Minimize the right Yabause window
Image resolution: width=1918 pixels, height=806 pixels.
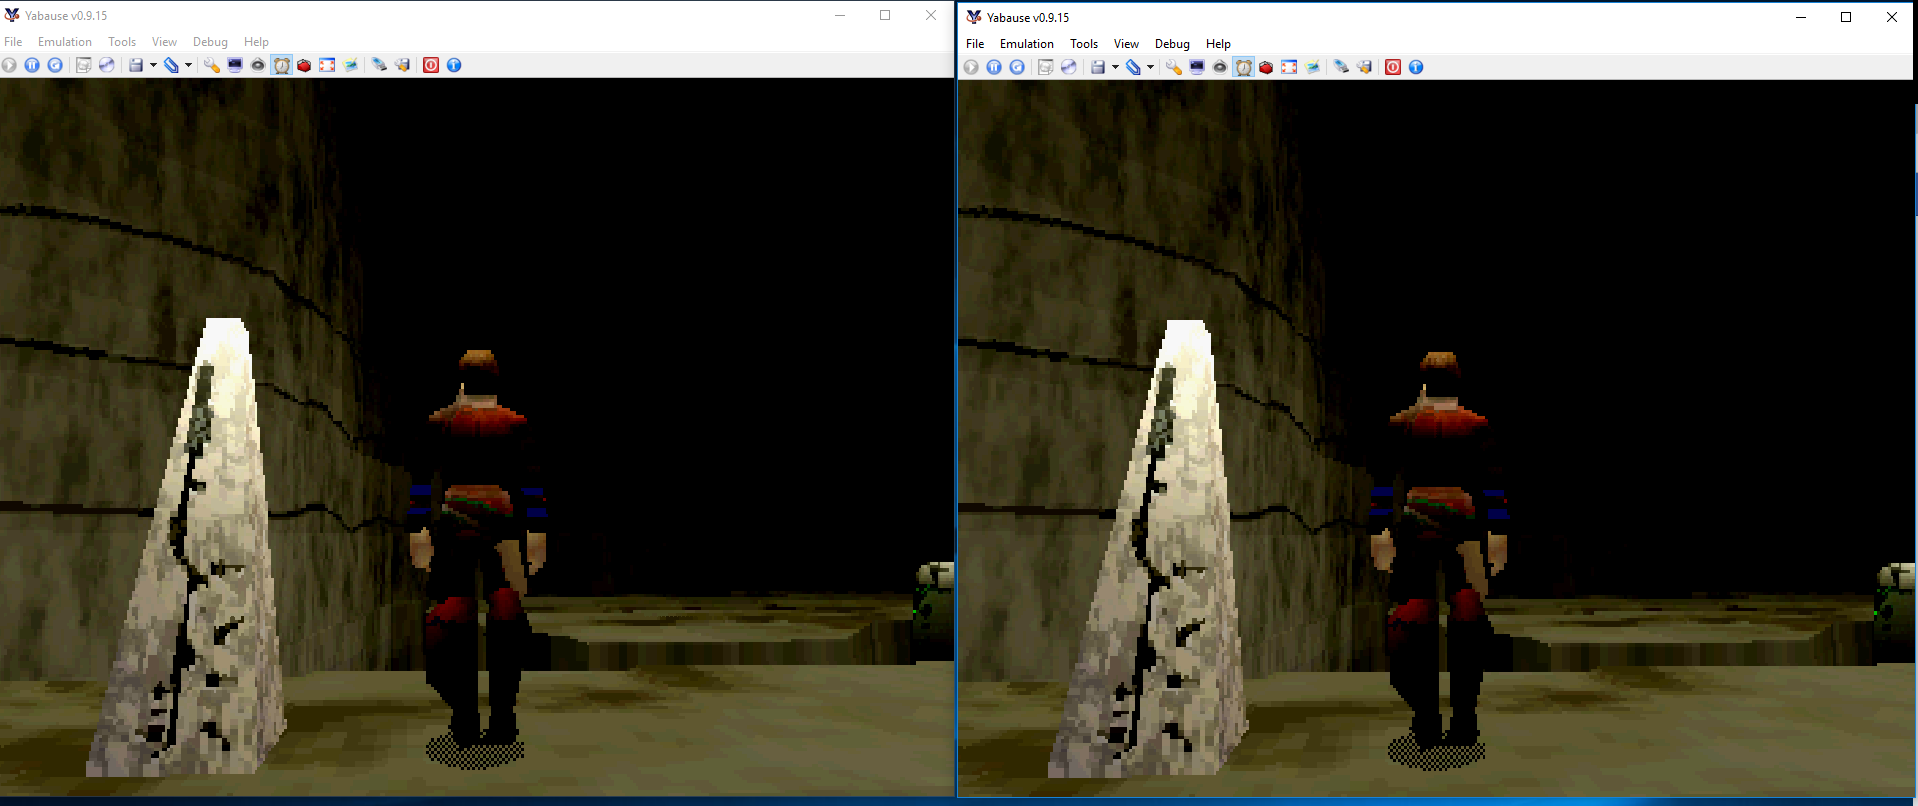[1801, 17]
